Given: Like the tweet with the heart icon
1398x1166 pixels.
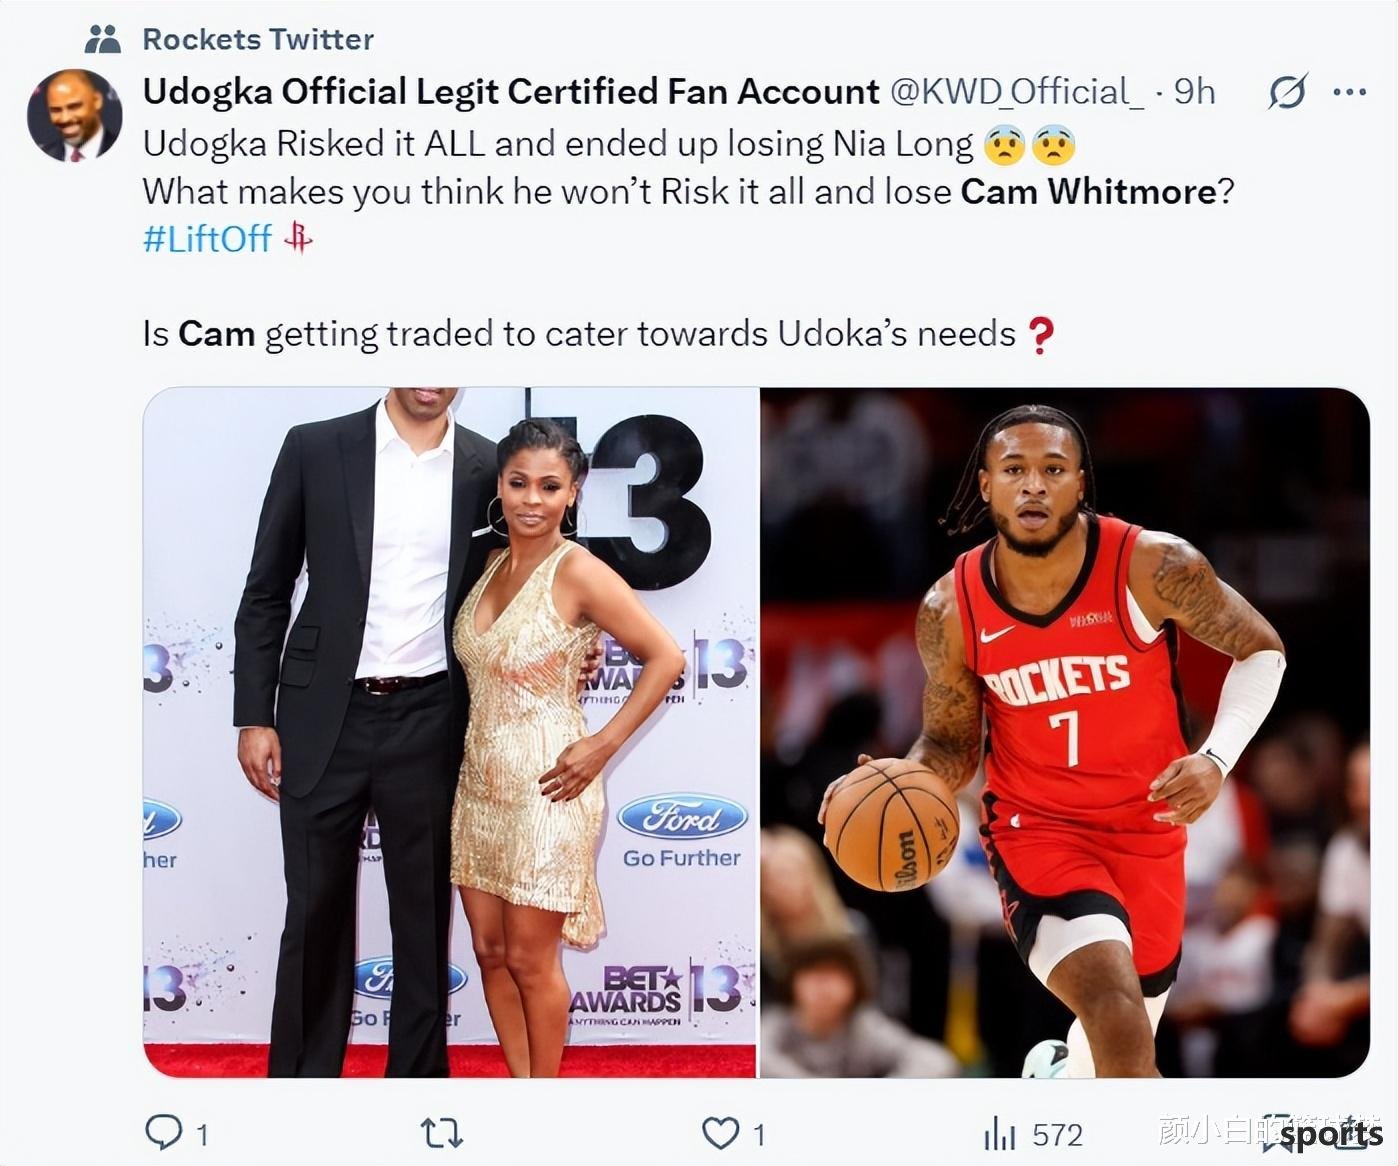Looking at the screenshot, I should [x=720, y=1133].
